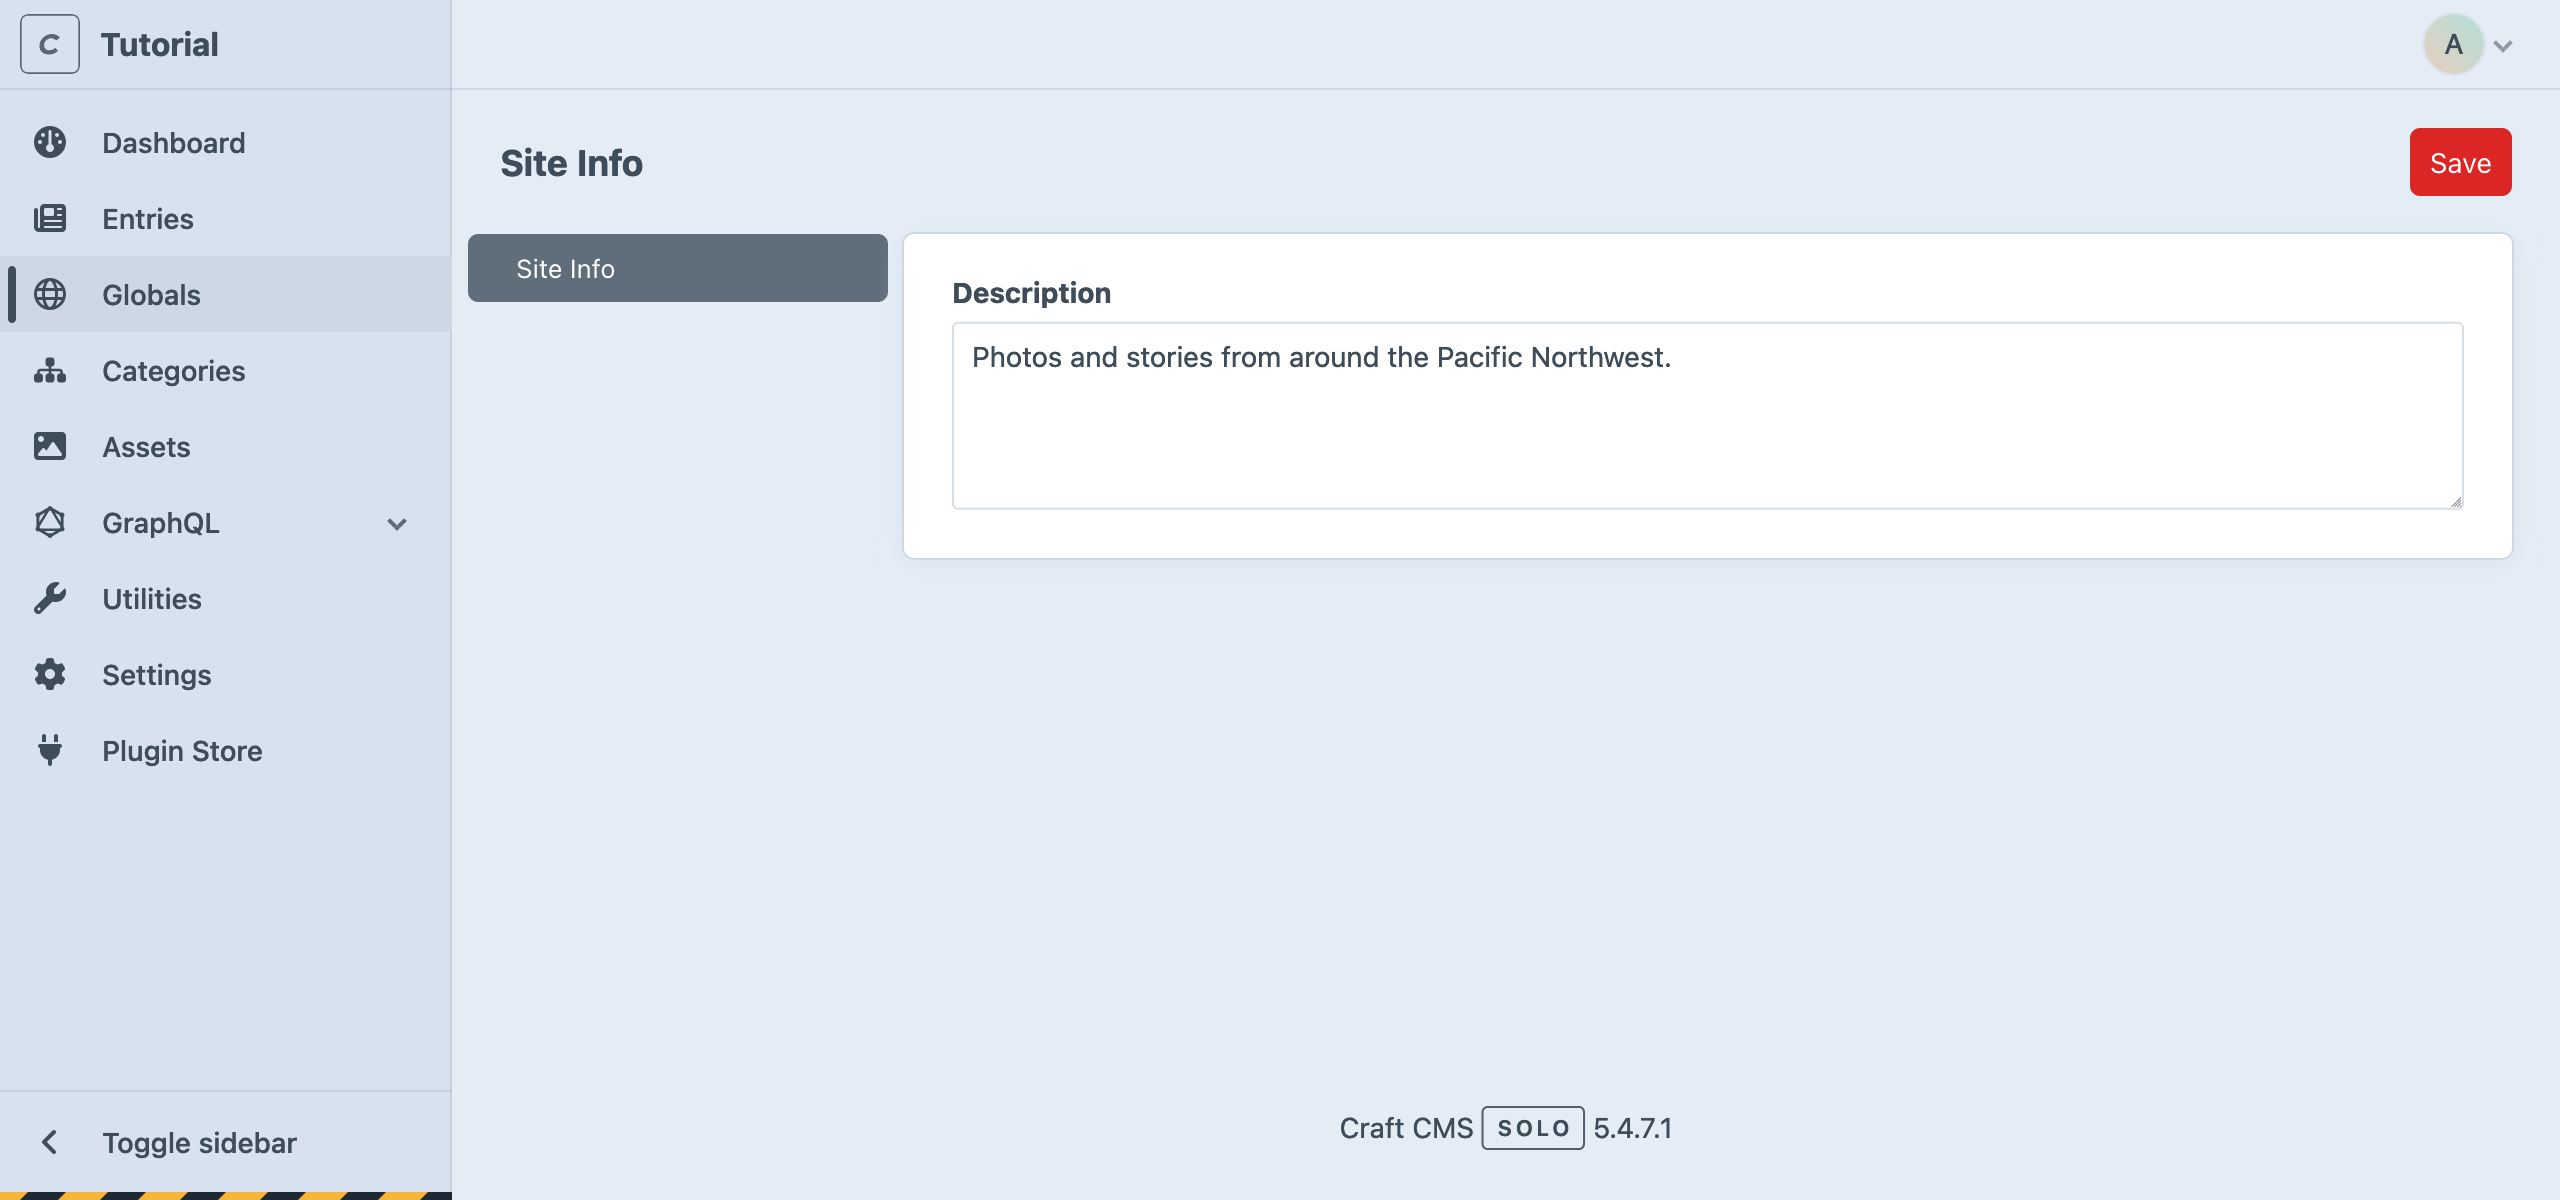Image resolution: width=2560 pixels, height=1200 pixels.
Task: Open the avatar menu chevron
Action: [2503, 45]
